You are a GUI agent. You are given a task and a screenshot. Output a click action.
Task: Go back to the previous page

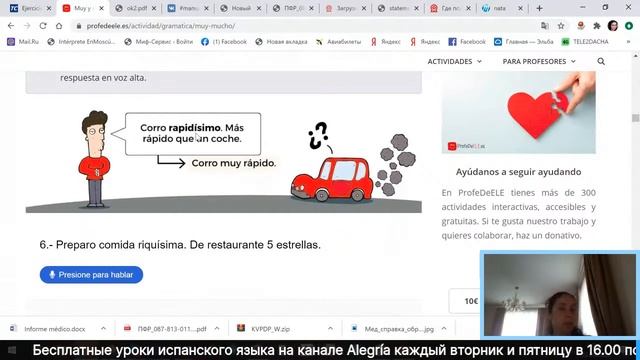click(x=11, y=26)
